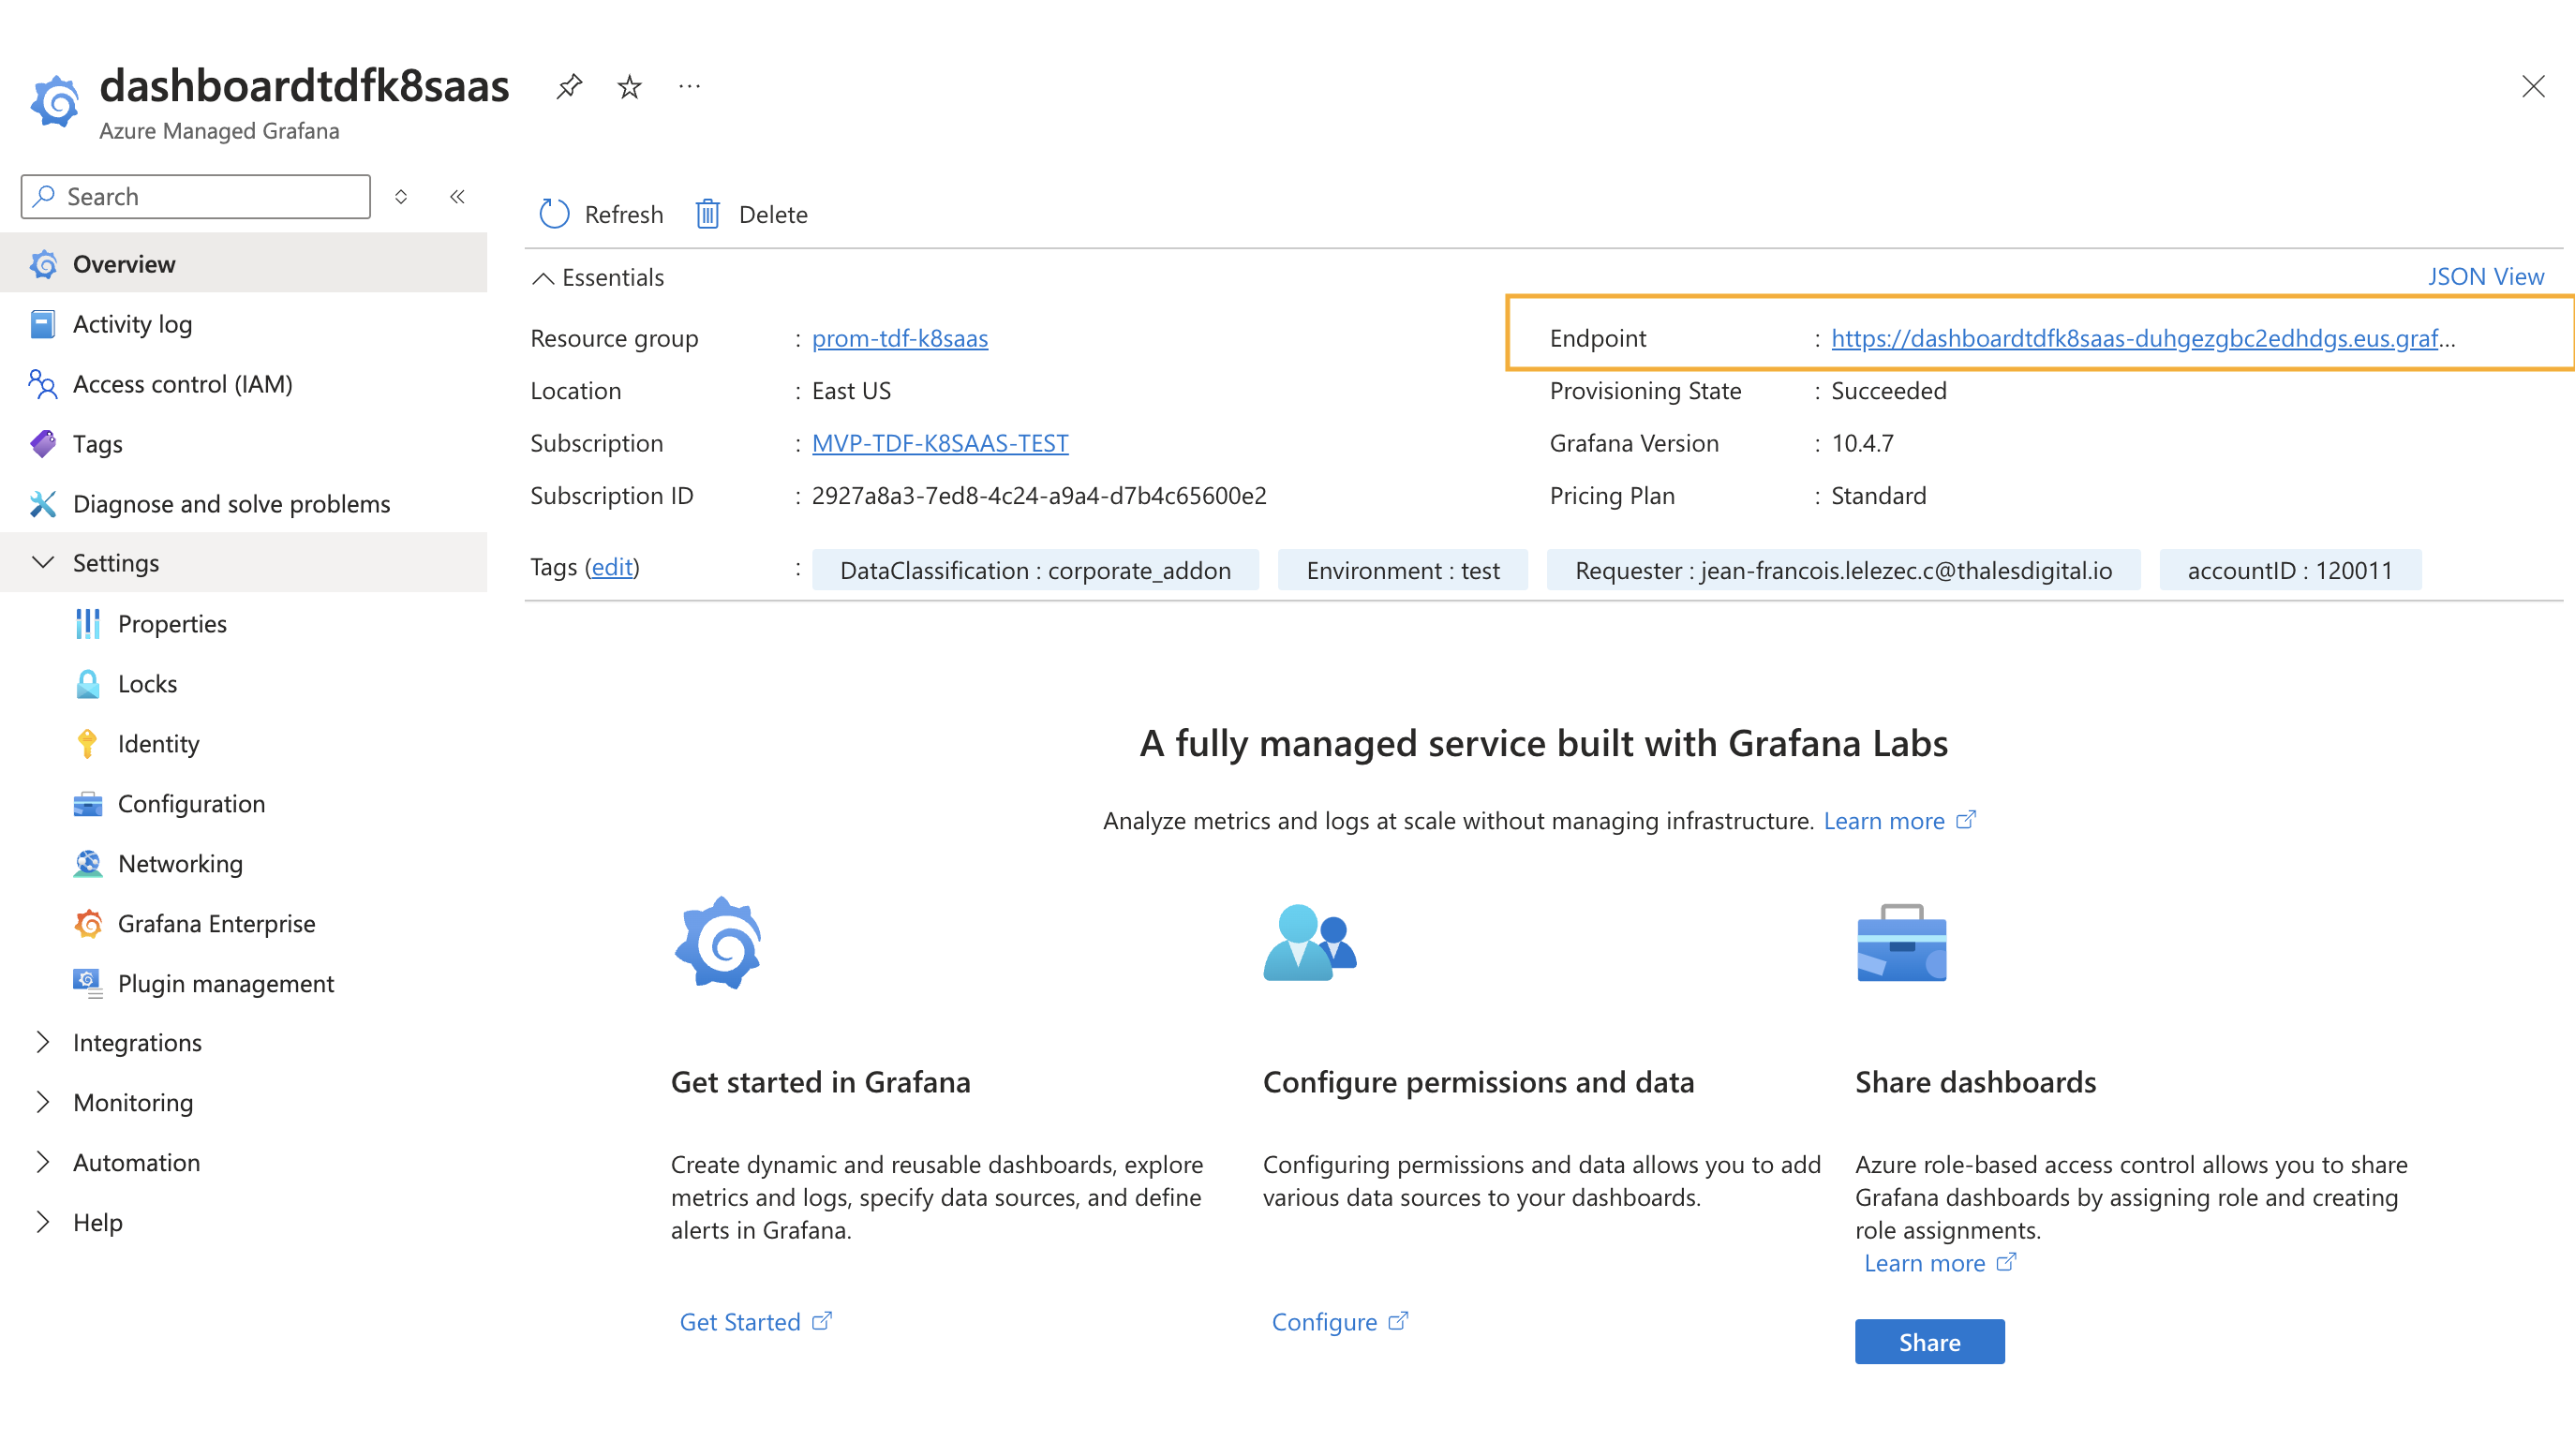Click the purple Tags icon in sidebar
The width and height of the screenshot is (2575, 1456).
pos(43,444)
